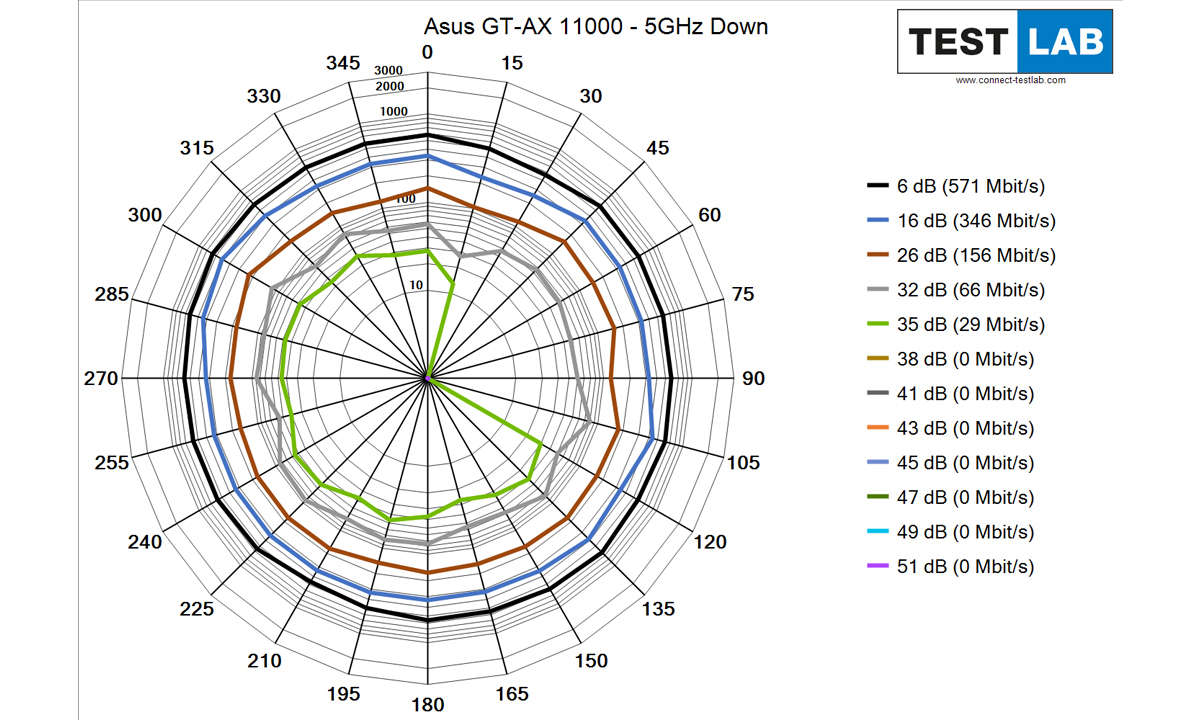Select the 51 dB (0 Mbit/s) legend entry

950,566
